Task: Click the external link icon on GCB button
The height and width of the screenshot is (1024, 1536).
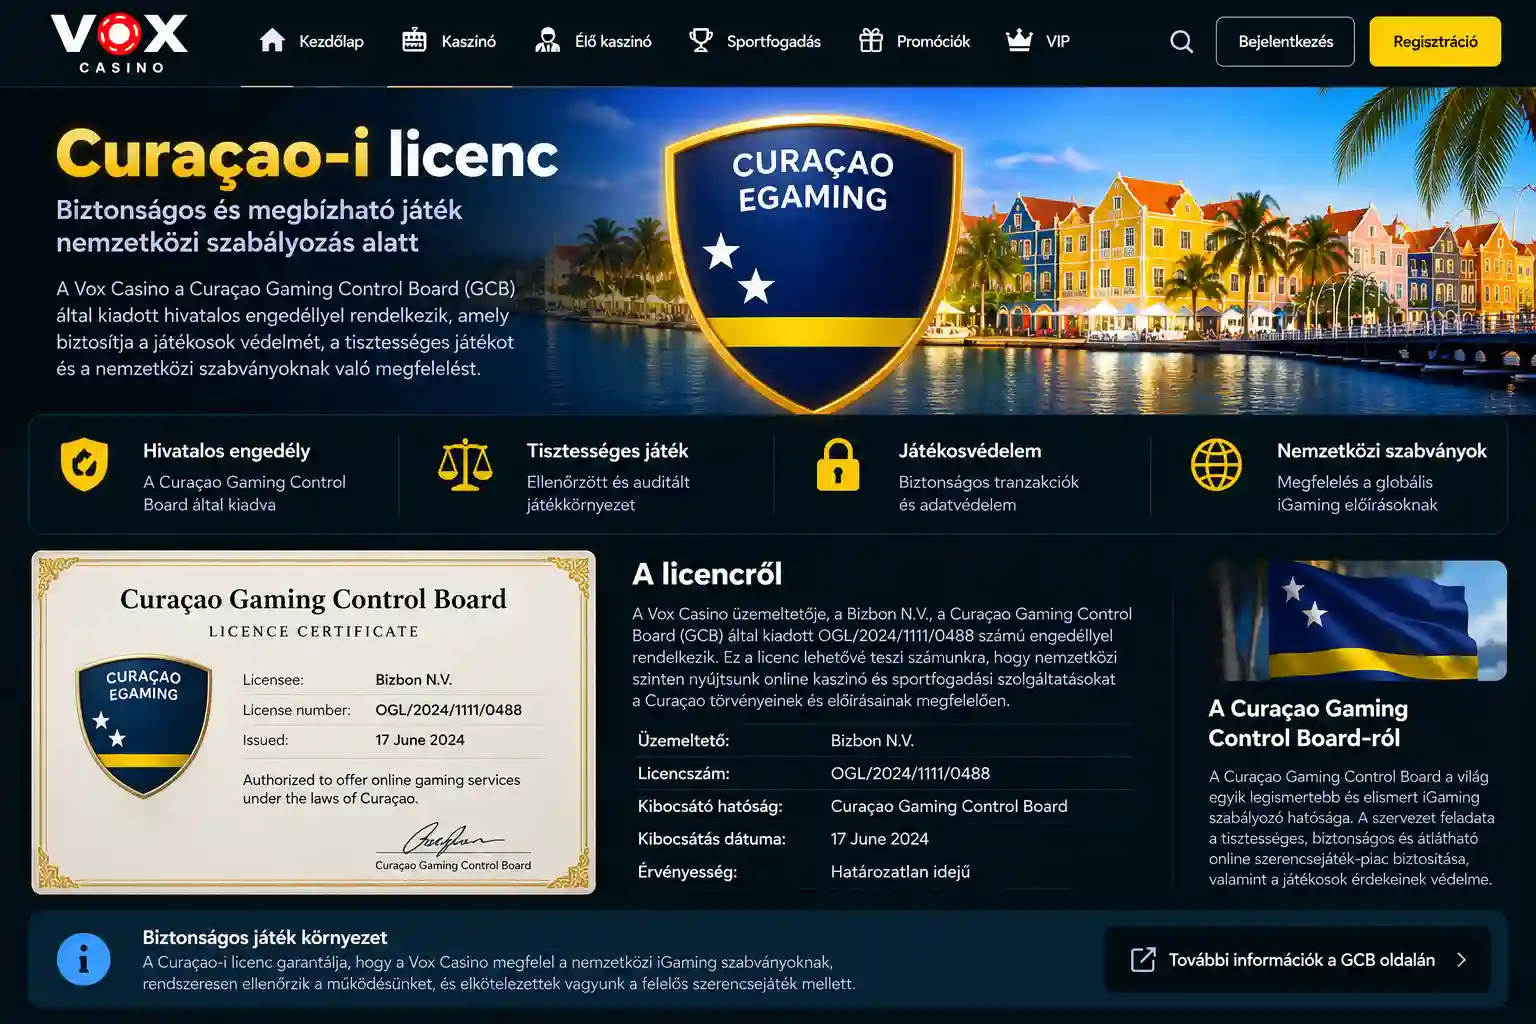Action: point(1143,959)
